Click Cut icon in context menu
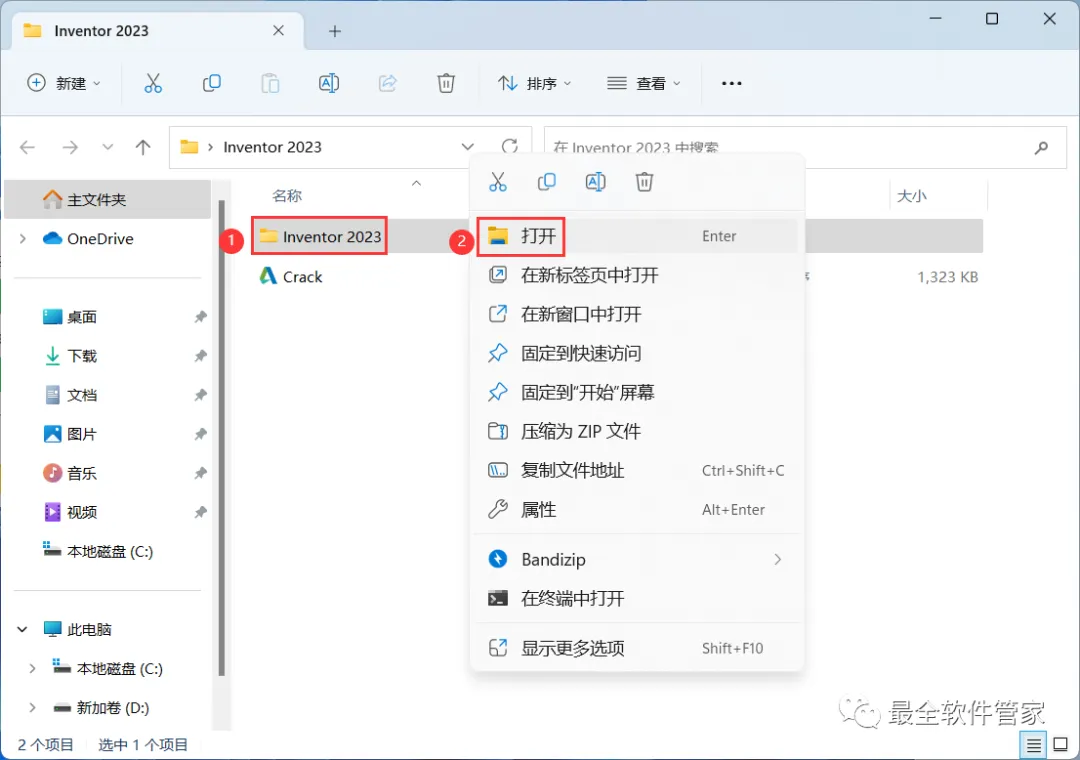Viewport: 1080px width, 760px height. pyautogui.click(x=497, y=182)
